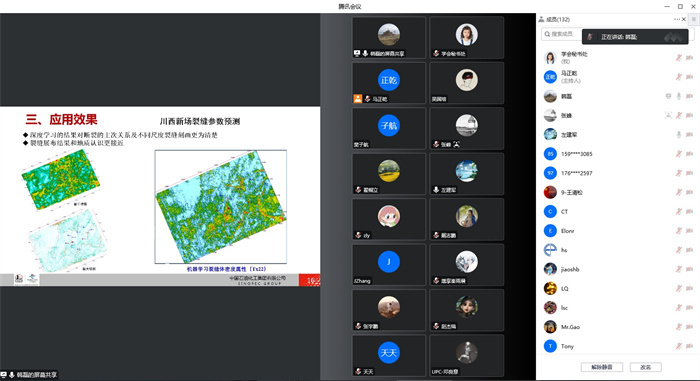Toggle the muted microphone icon for CT
The height and width of the screenshot is (381, 700).
tap(679, 211)
